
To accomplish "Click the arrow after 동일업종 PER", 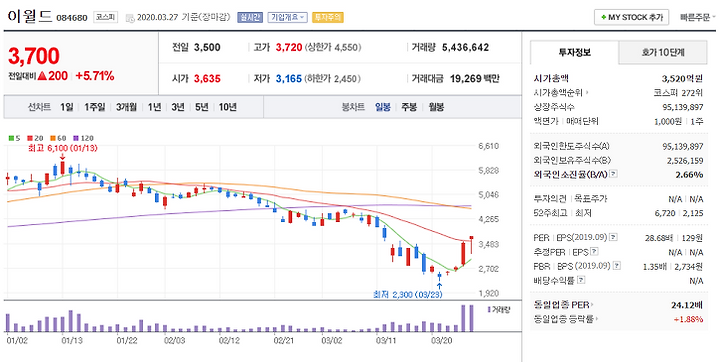I will coord(593,305).
